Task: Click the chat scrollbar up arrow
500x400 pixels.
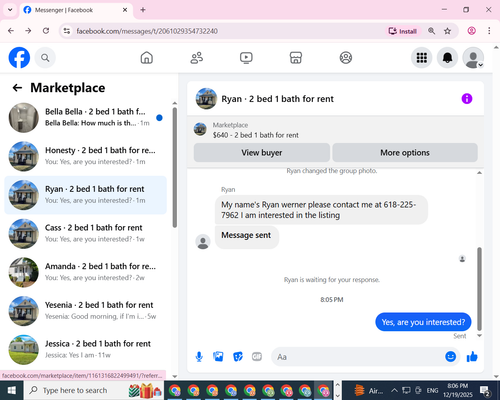Action: [479, 173]
